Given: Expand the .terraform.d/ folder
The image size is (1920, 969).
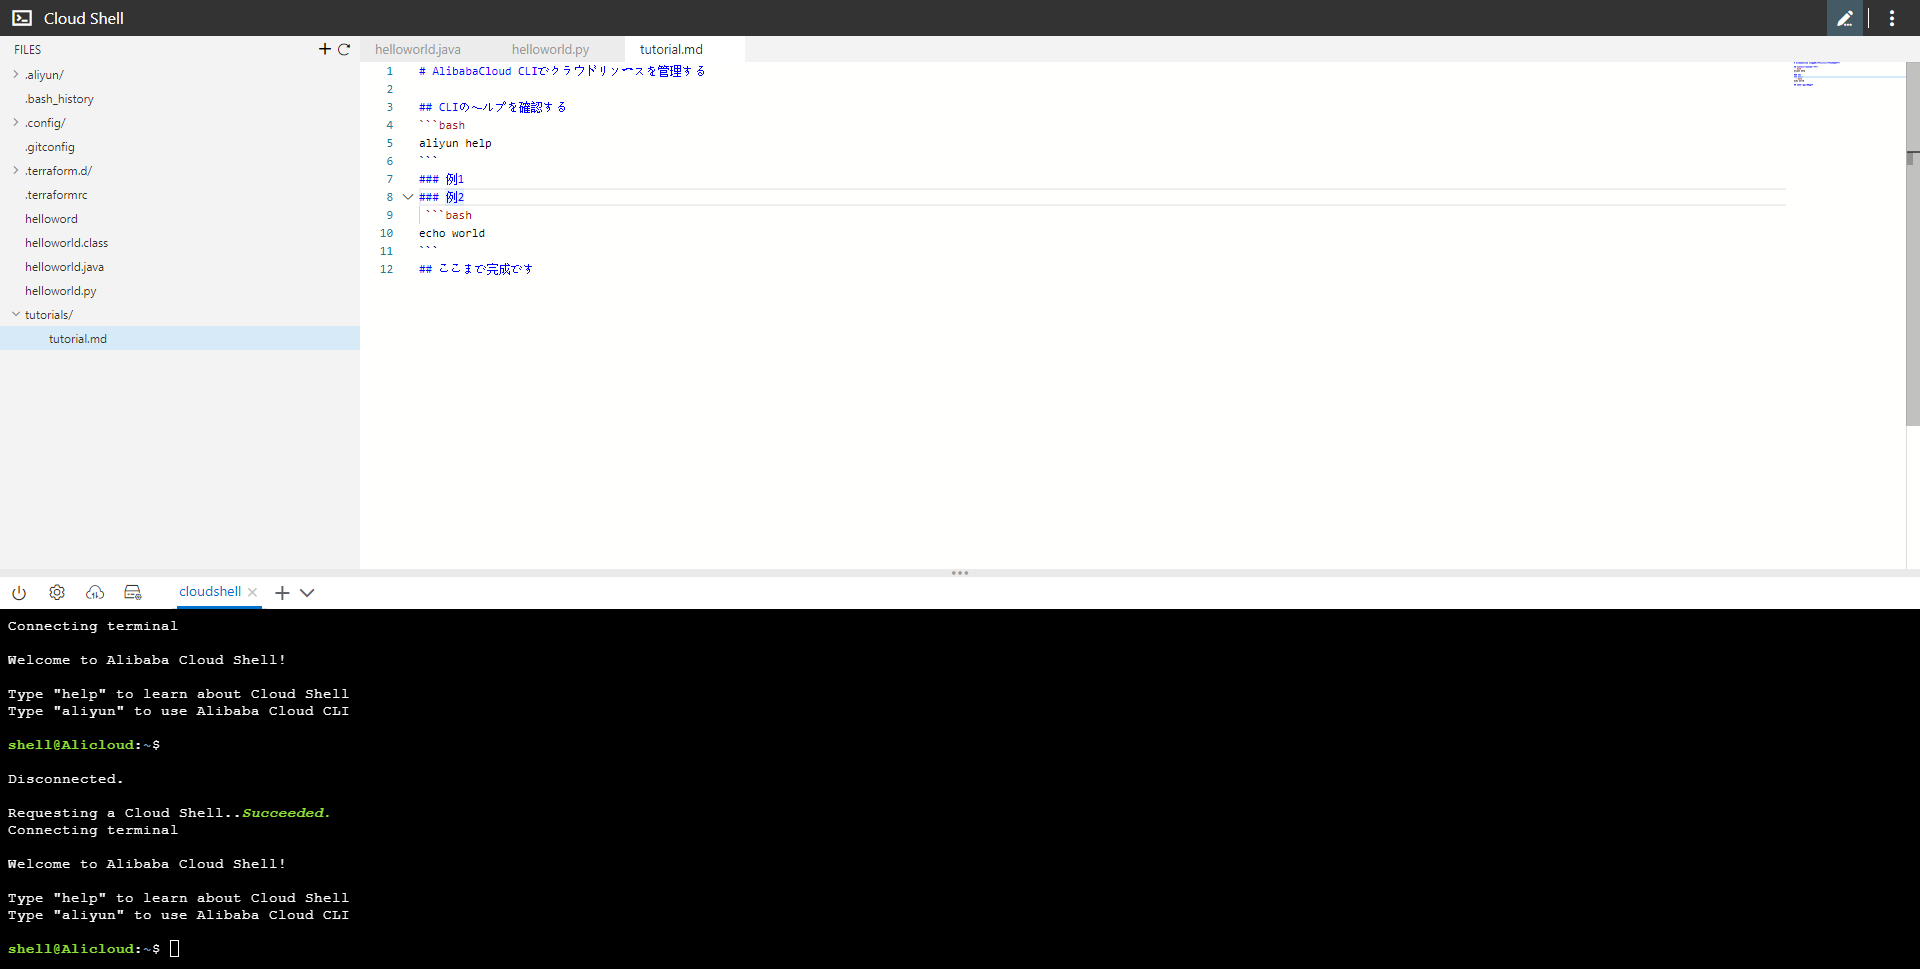Looking at the screenshot, I should point(16,170).
